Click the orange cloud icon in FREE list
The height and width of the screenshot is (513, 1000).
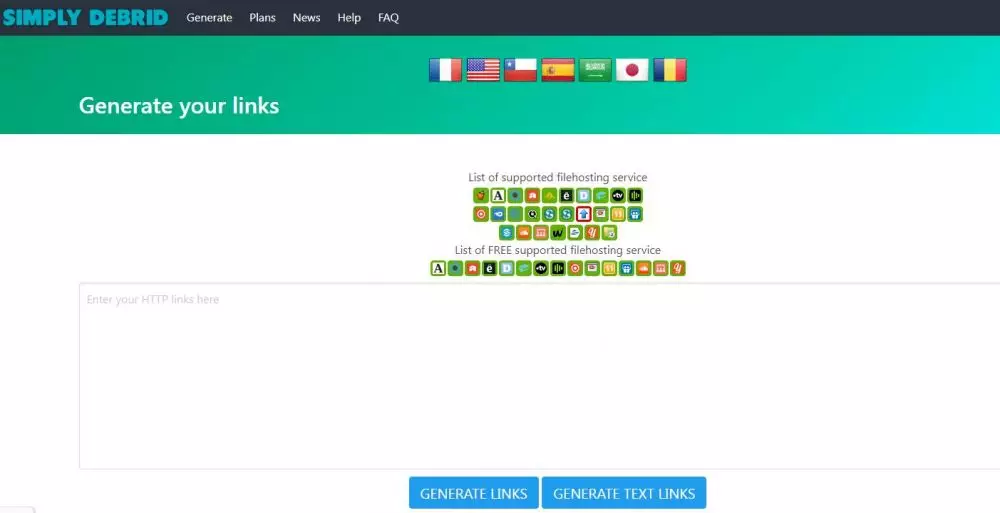(643, 268)
